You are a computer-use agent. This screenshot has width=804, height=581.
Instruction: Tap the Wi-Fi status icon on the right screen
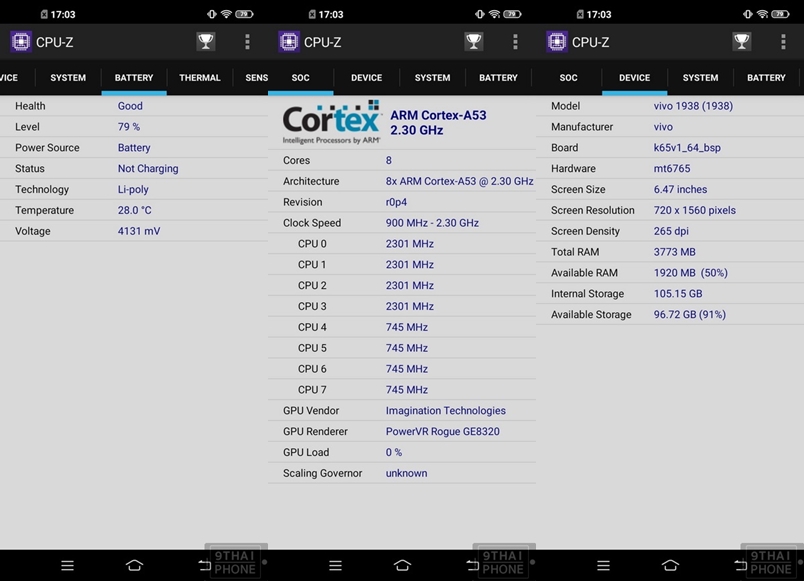[x=762, y=14]
